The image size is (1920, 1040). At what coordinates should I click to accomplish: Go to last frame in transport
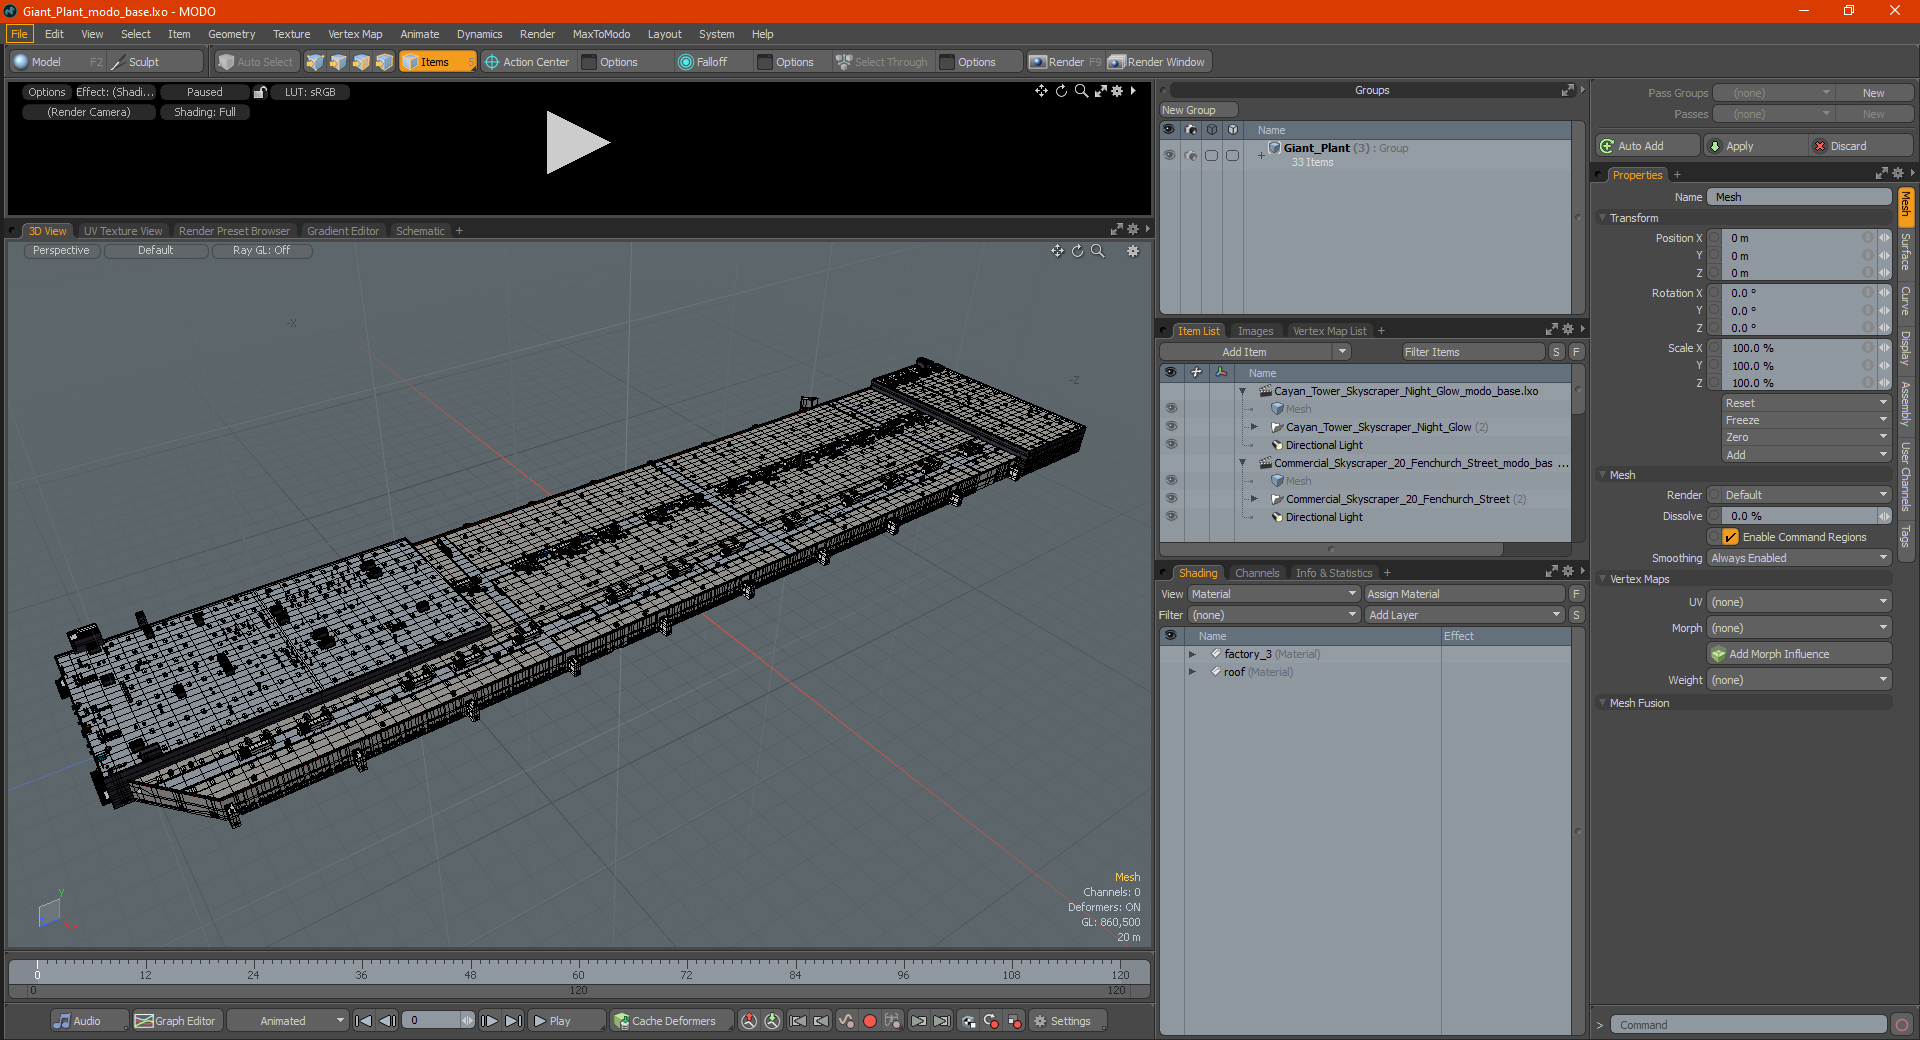coord(513,1021)
